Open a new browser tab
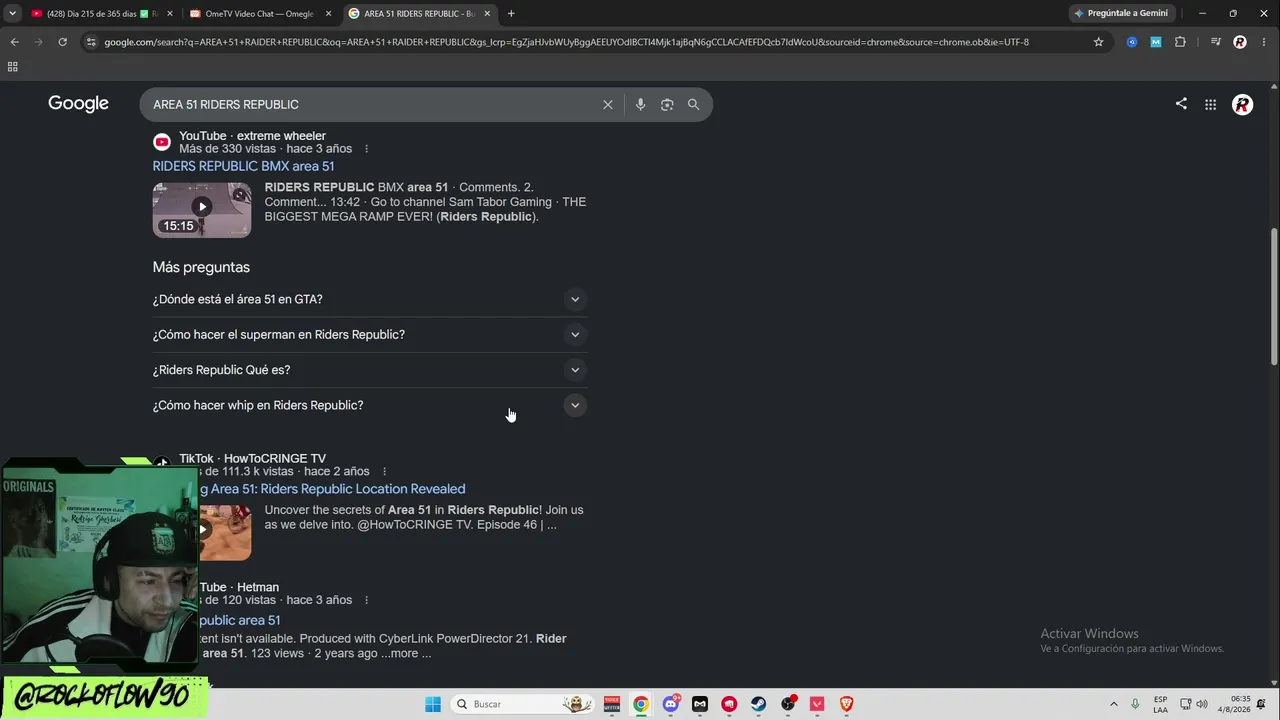This screenshot has height=720, width=1280. [511, 13]
